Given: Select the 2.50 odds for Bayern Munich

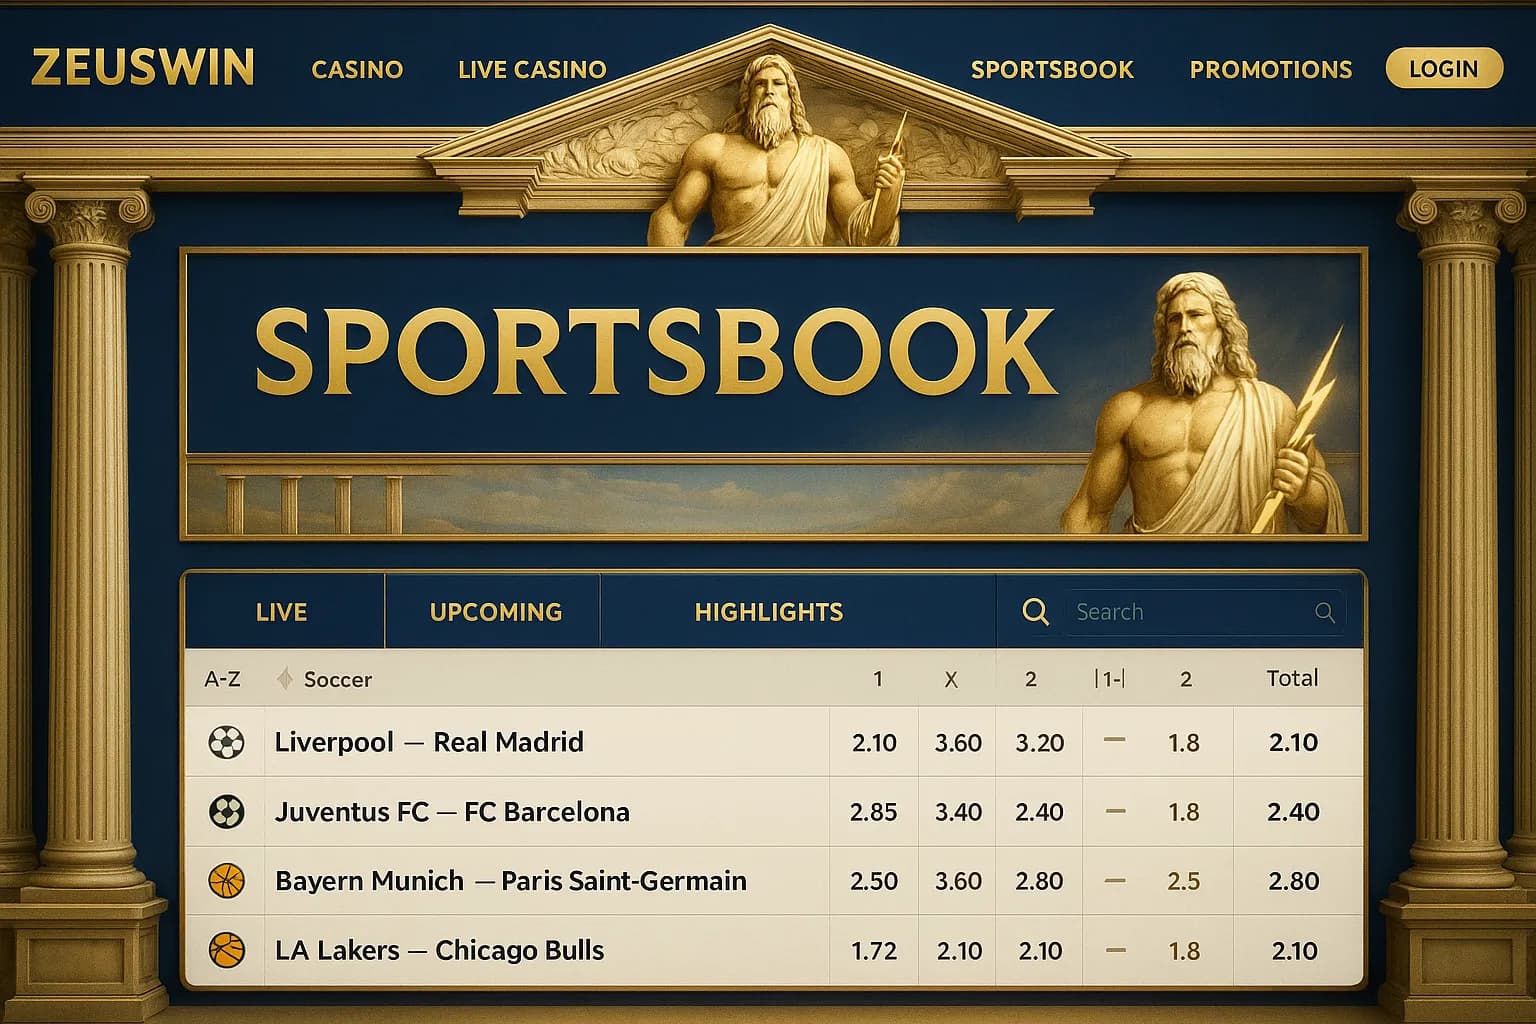Looking at the screenshot, I should coord(874,881).
